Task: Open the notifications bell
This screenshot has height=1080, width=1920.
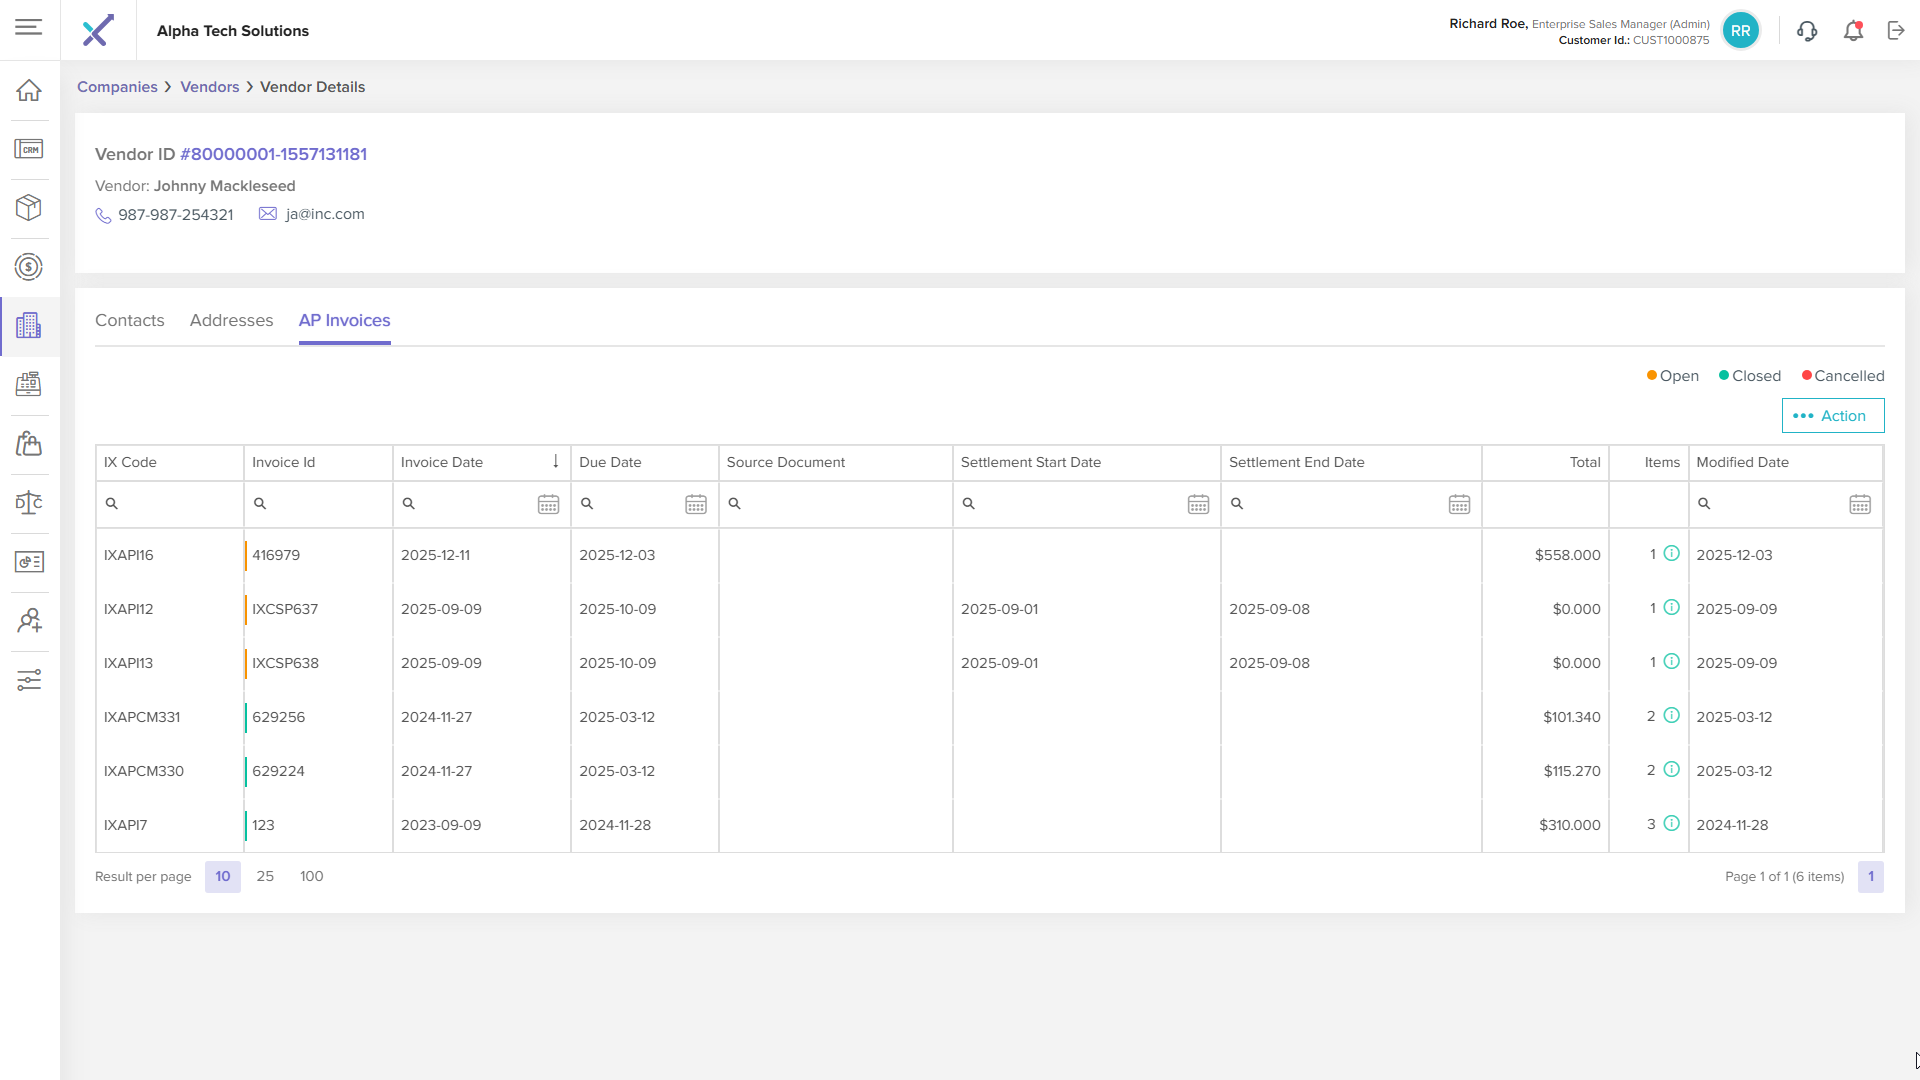Action: (x=1853, y=31)
